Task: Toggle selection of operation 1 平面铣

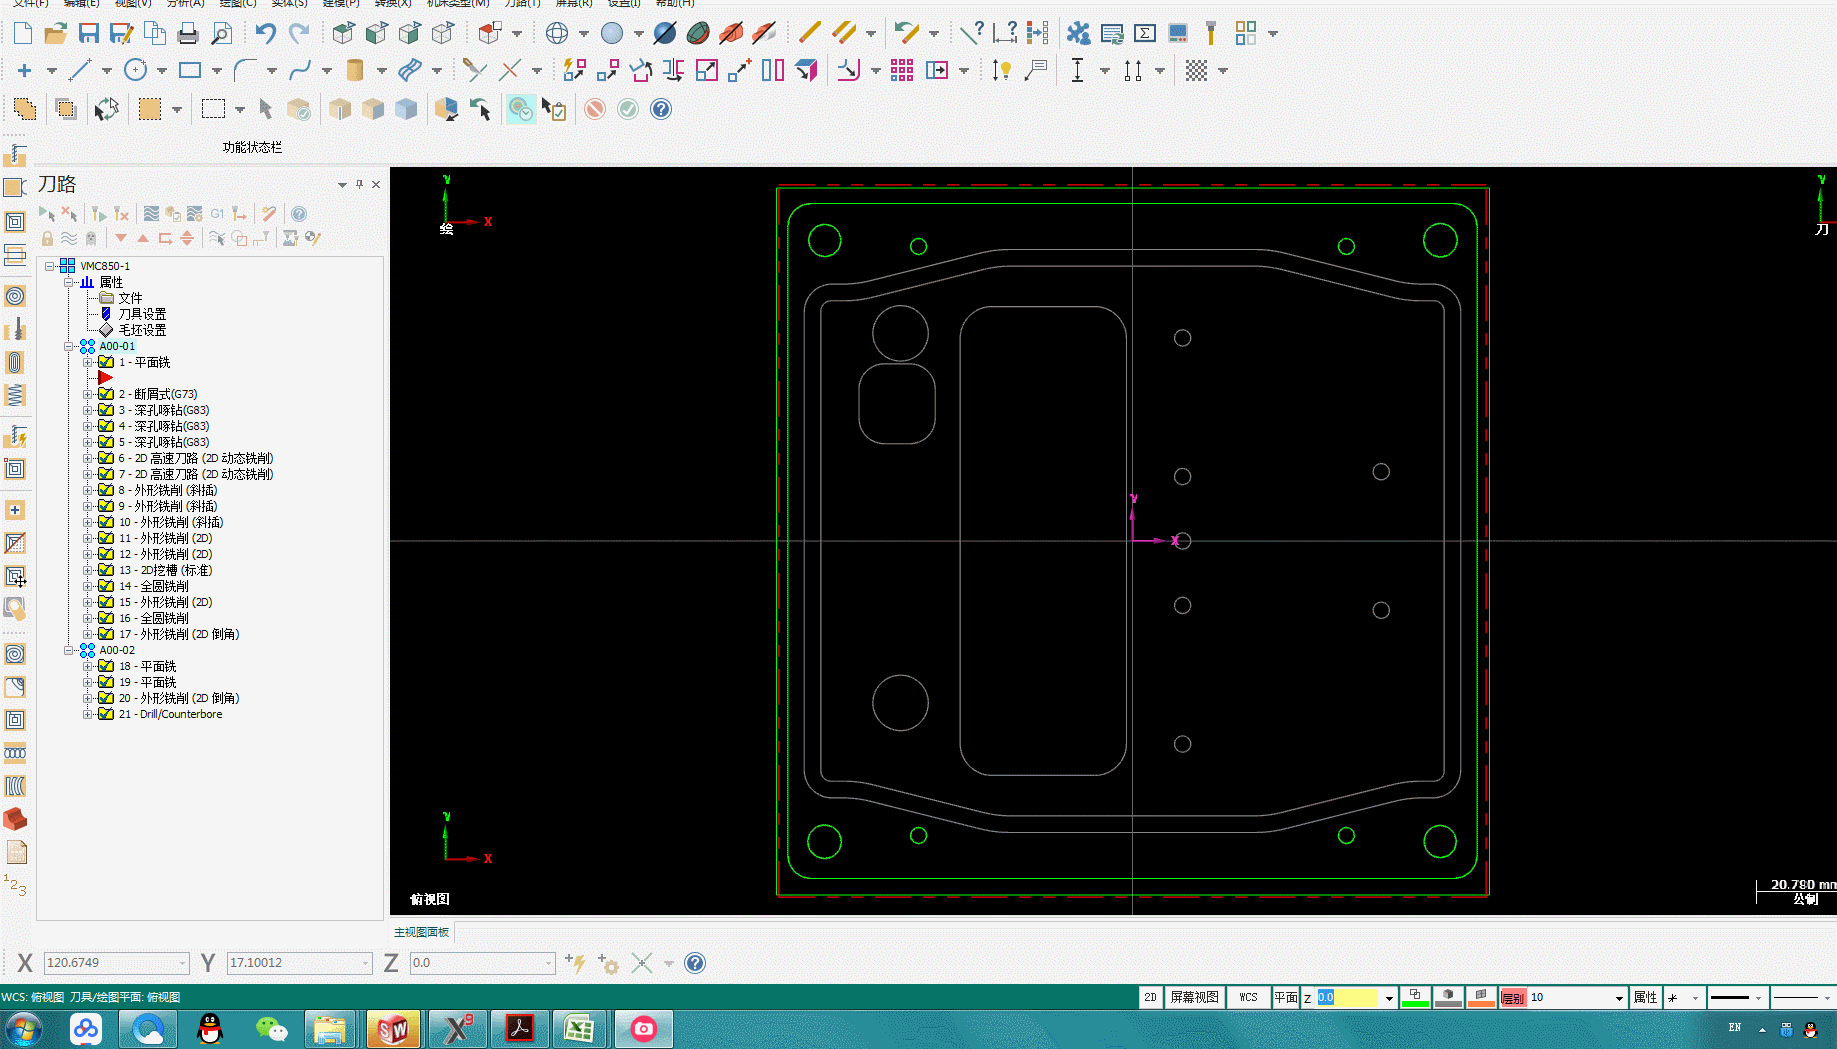Action: click(x=106, y=362)
